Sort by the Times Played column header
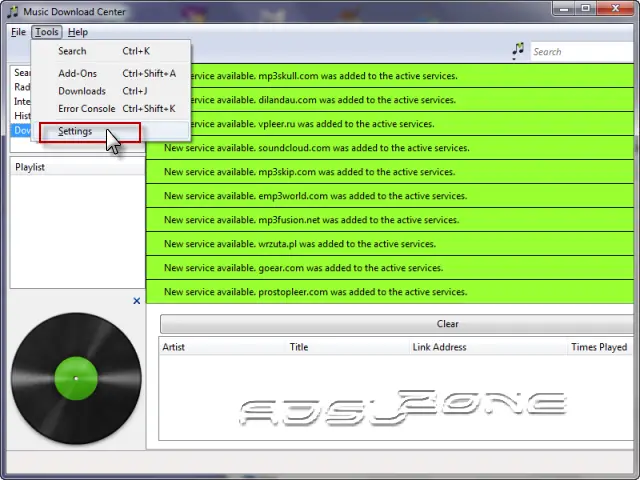 pos(600,347)
